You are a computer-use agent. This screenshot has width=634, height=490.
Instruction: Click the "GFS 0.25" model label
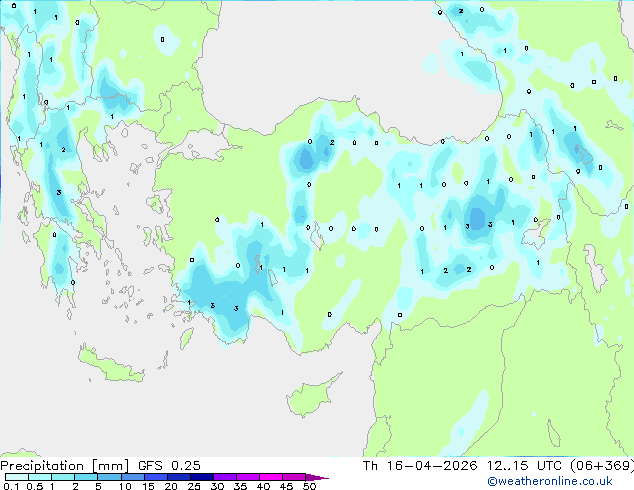169,466
